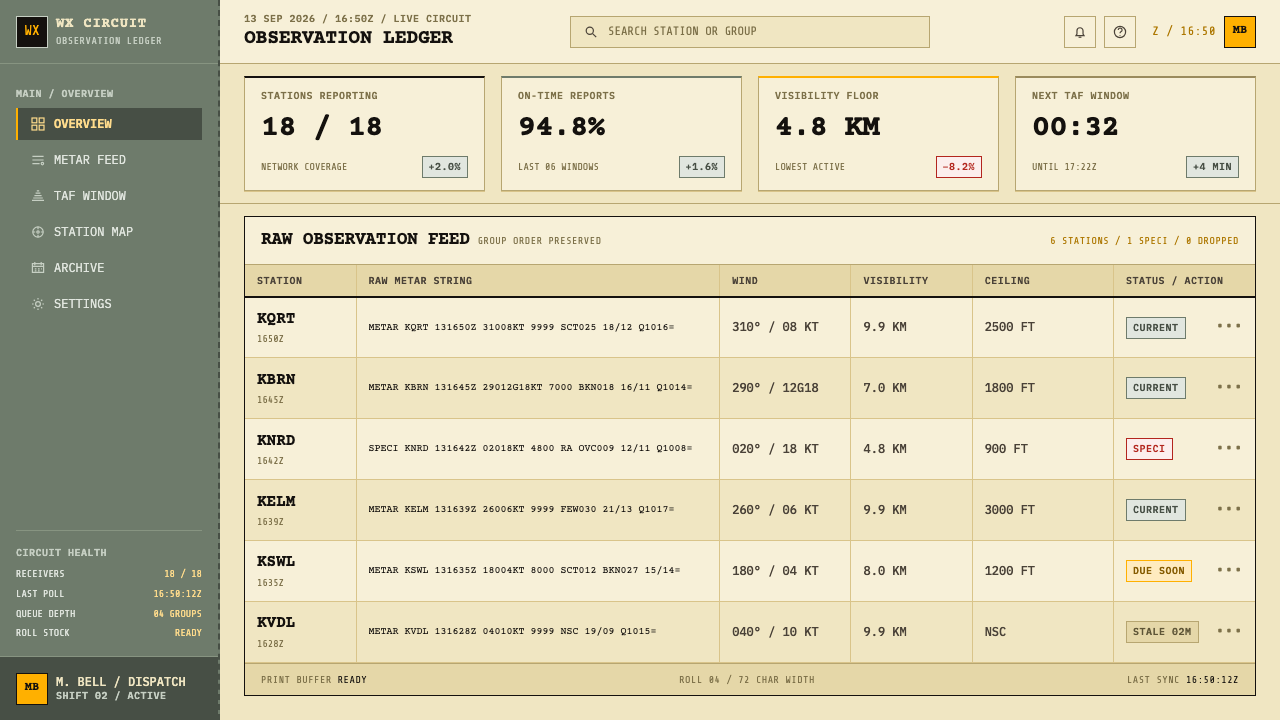1280x720 pixels.
Task: Click KELM wind value 260° / 06 KT
Action: pos(775,510)
